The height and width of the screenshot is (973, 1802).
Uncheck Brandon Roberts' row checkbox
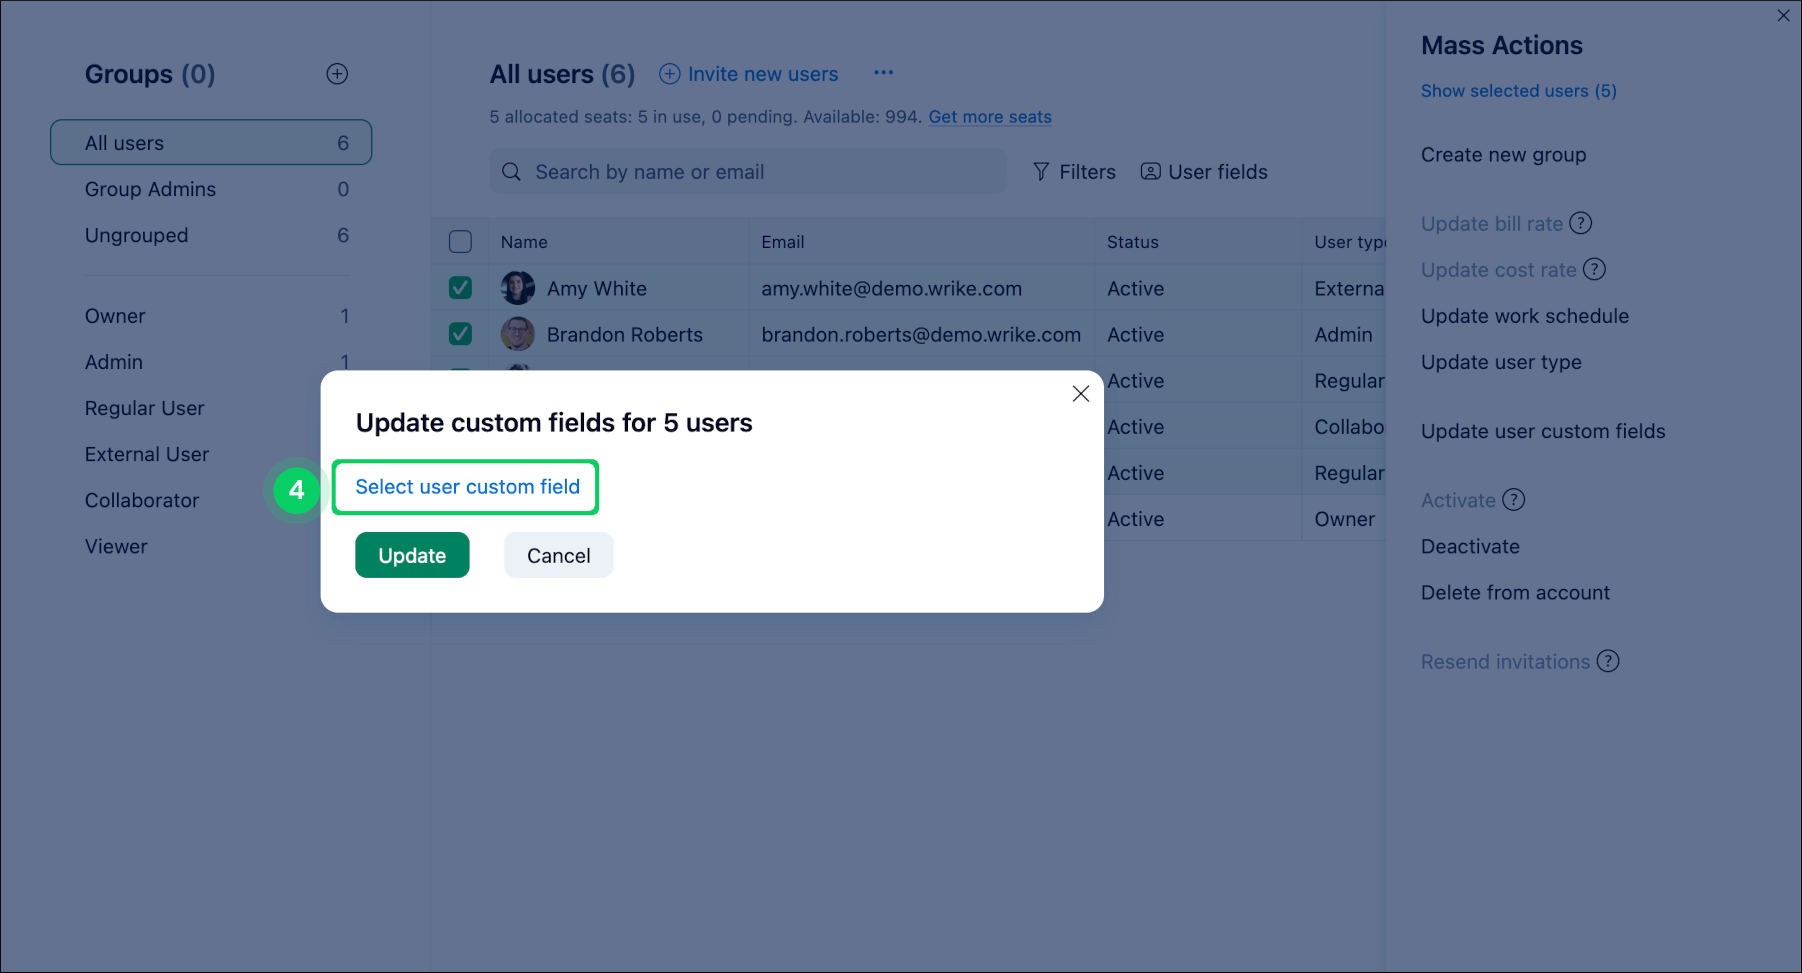(x=460, y=333)
